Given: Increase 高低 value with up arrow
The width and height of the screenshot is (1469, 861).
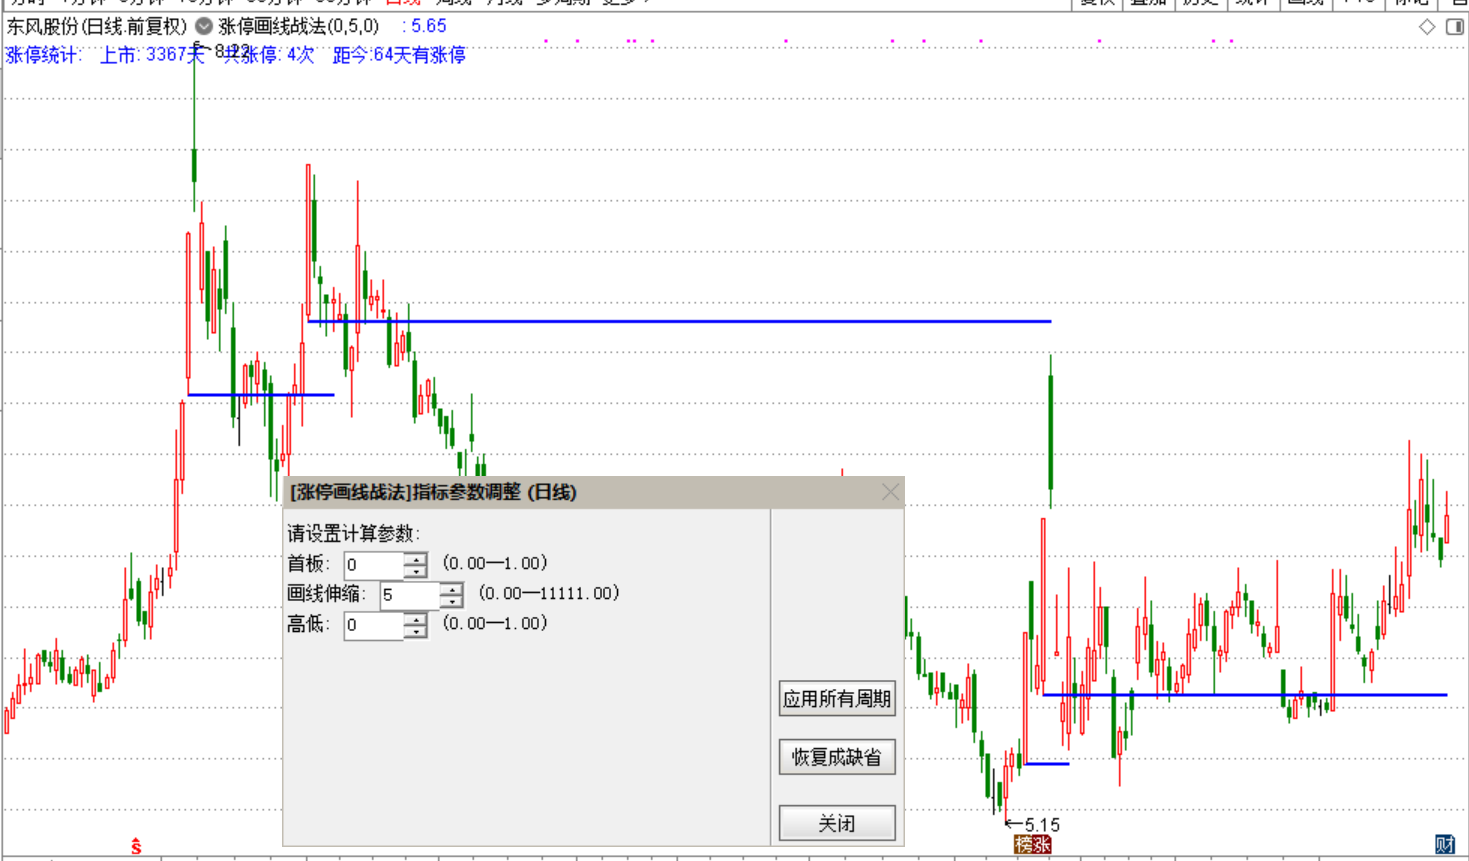Looking at the screenshot, I should (x=416, y=619).
